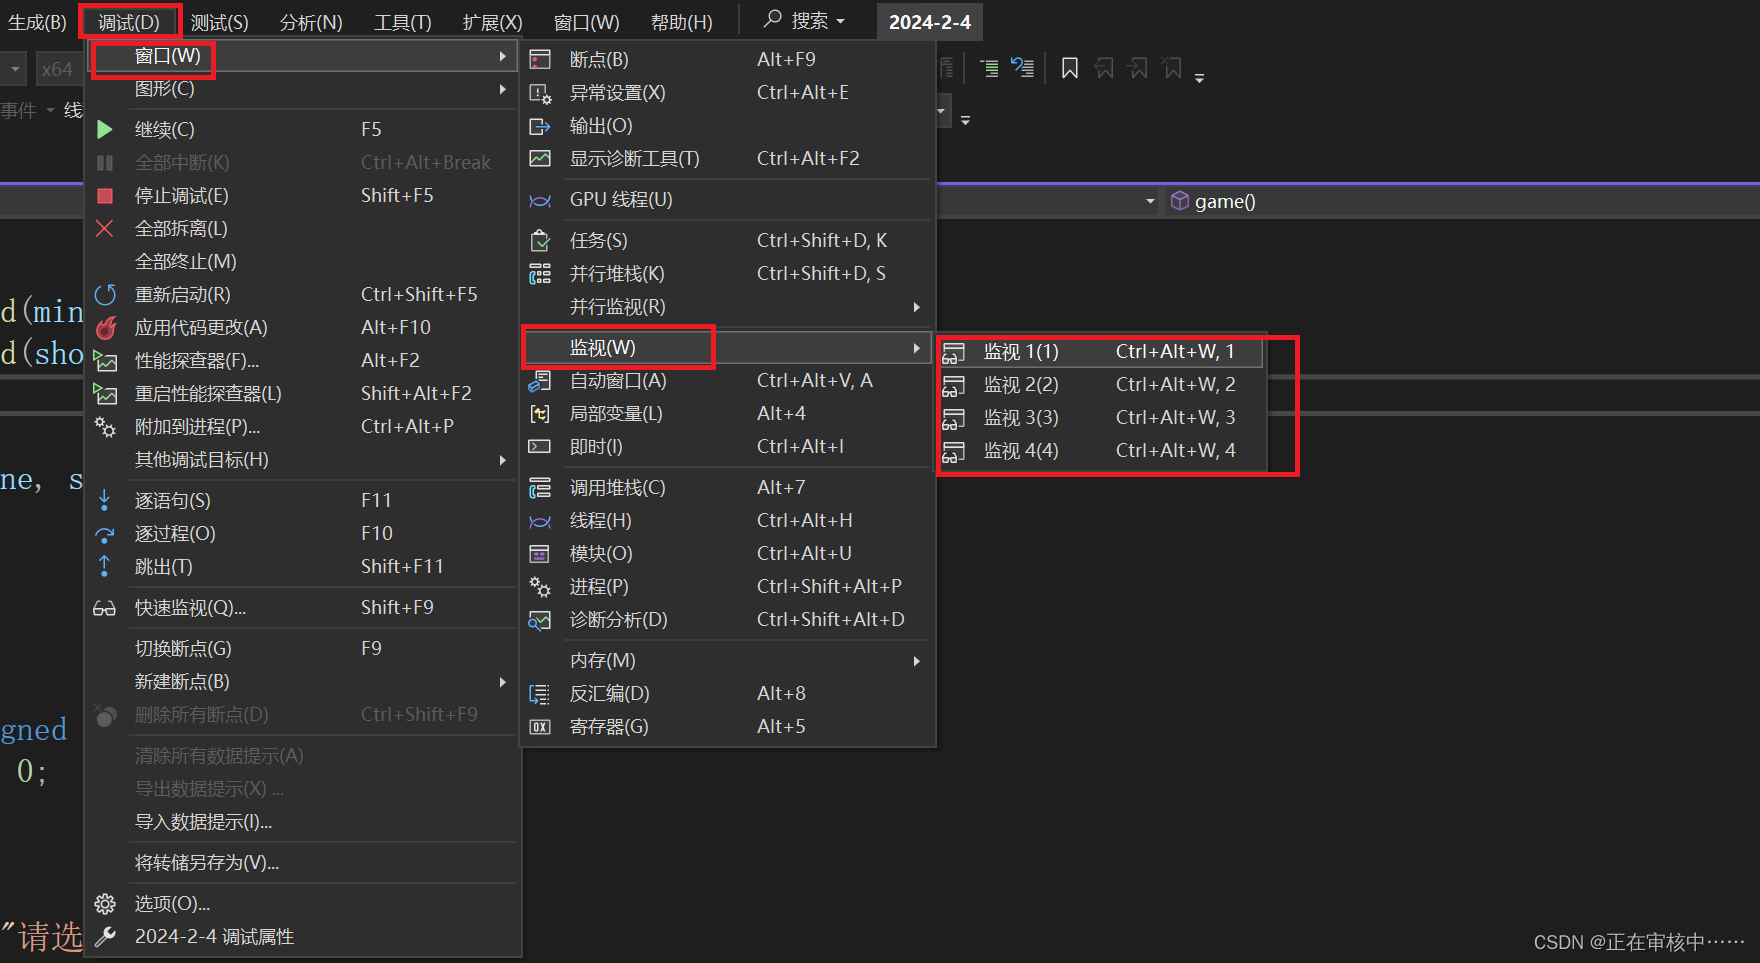
Task: Expand the 内存(M) submenu
Action: (x=726, y=661)
